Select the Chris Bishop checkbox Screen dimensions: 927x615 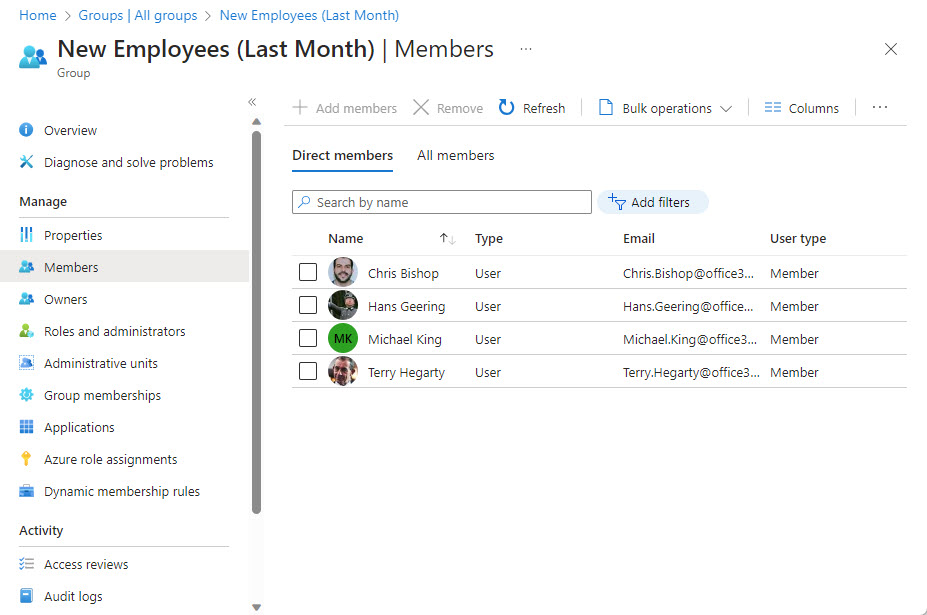[x=308, y=273]
